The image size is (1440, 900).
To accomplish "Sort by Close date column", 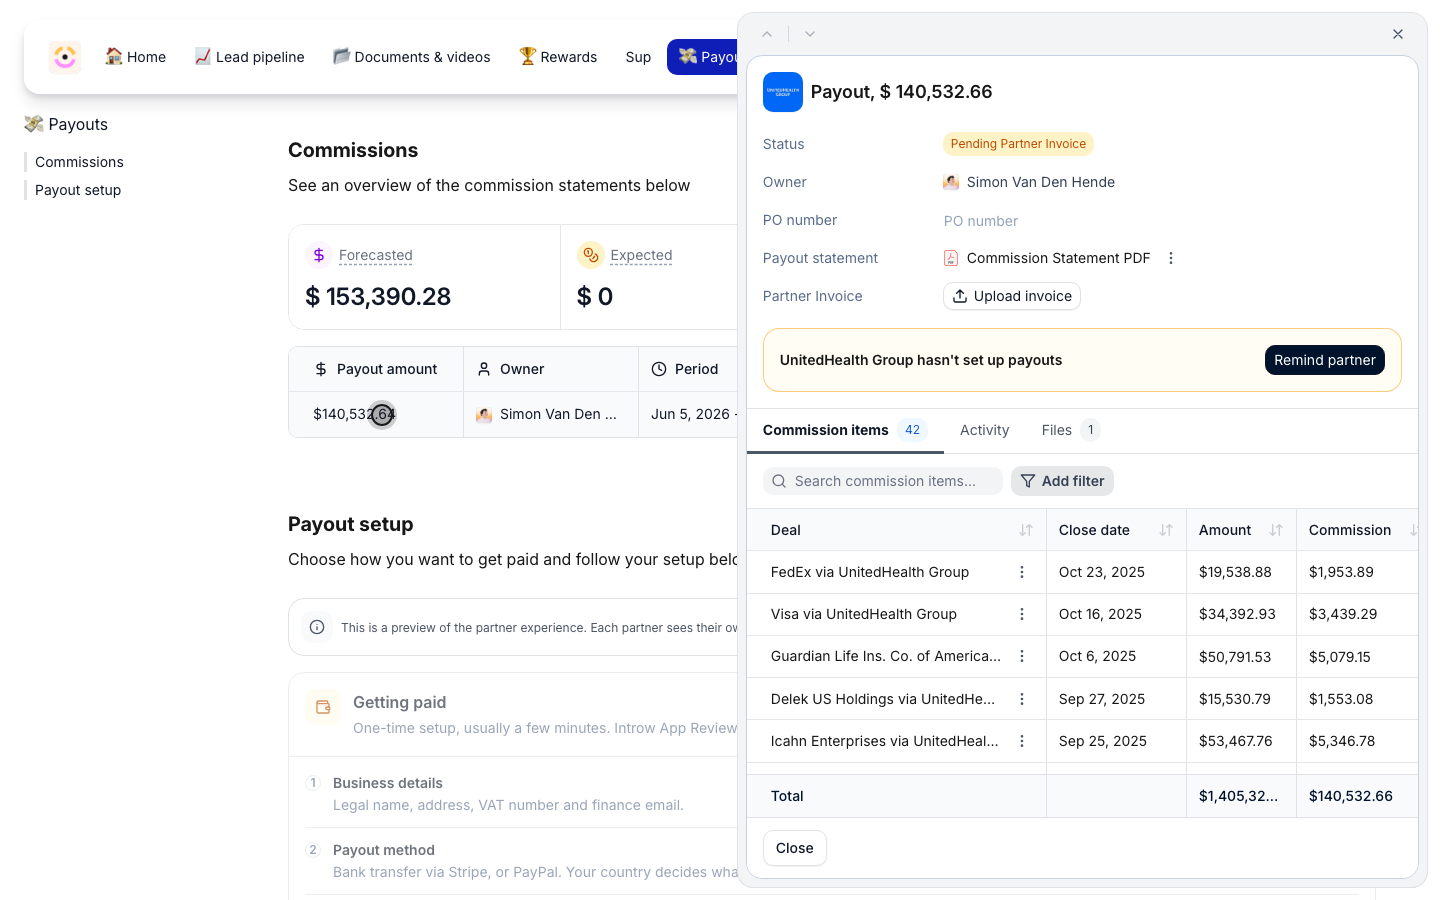I will pyautogui.click(x=1166, y=530).
